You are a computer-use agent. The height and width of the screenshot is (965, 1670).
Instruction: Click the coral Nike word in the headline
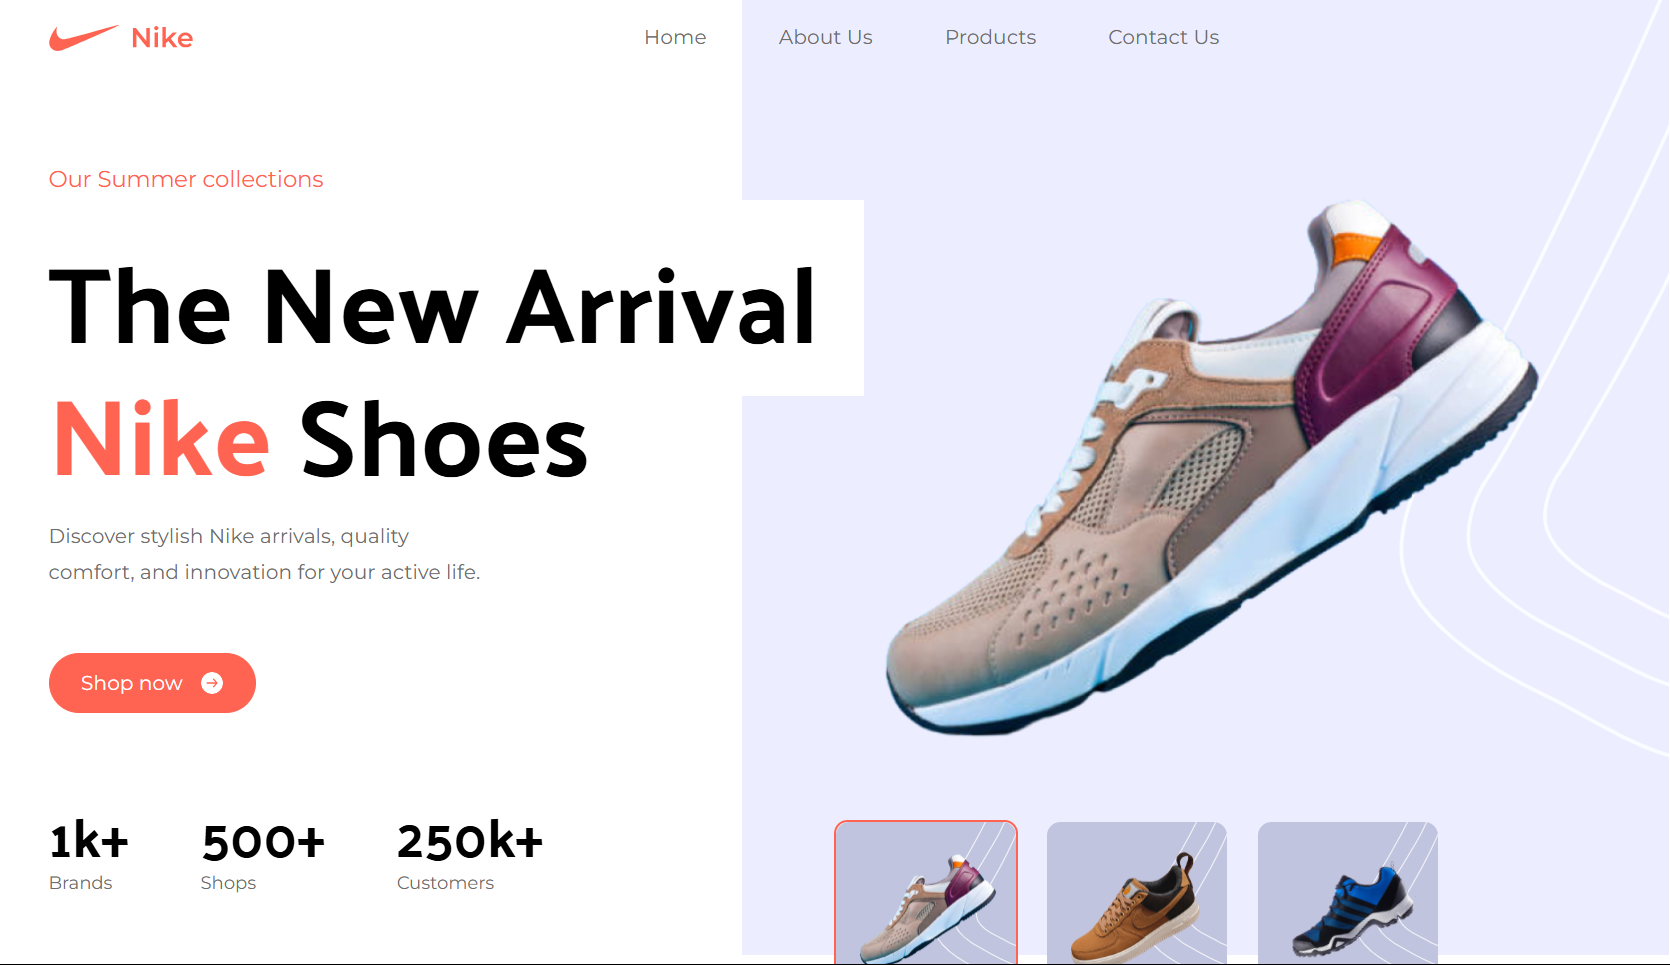pos(161,440)
